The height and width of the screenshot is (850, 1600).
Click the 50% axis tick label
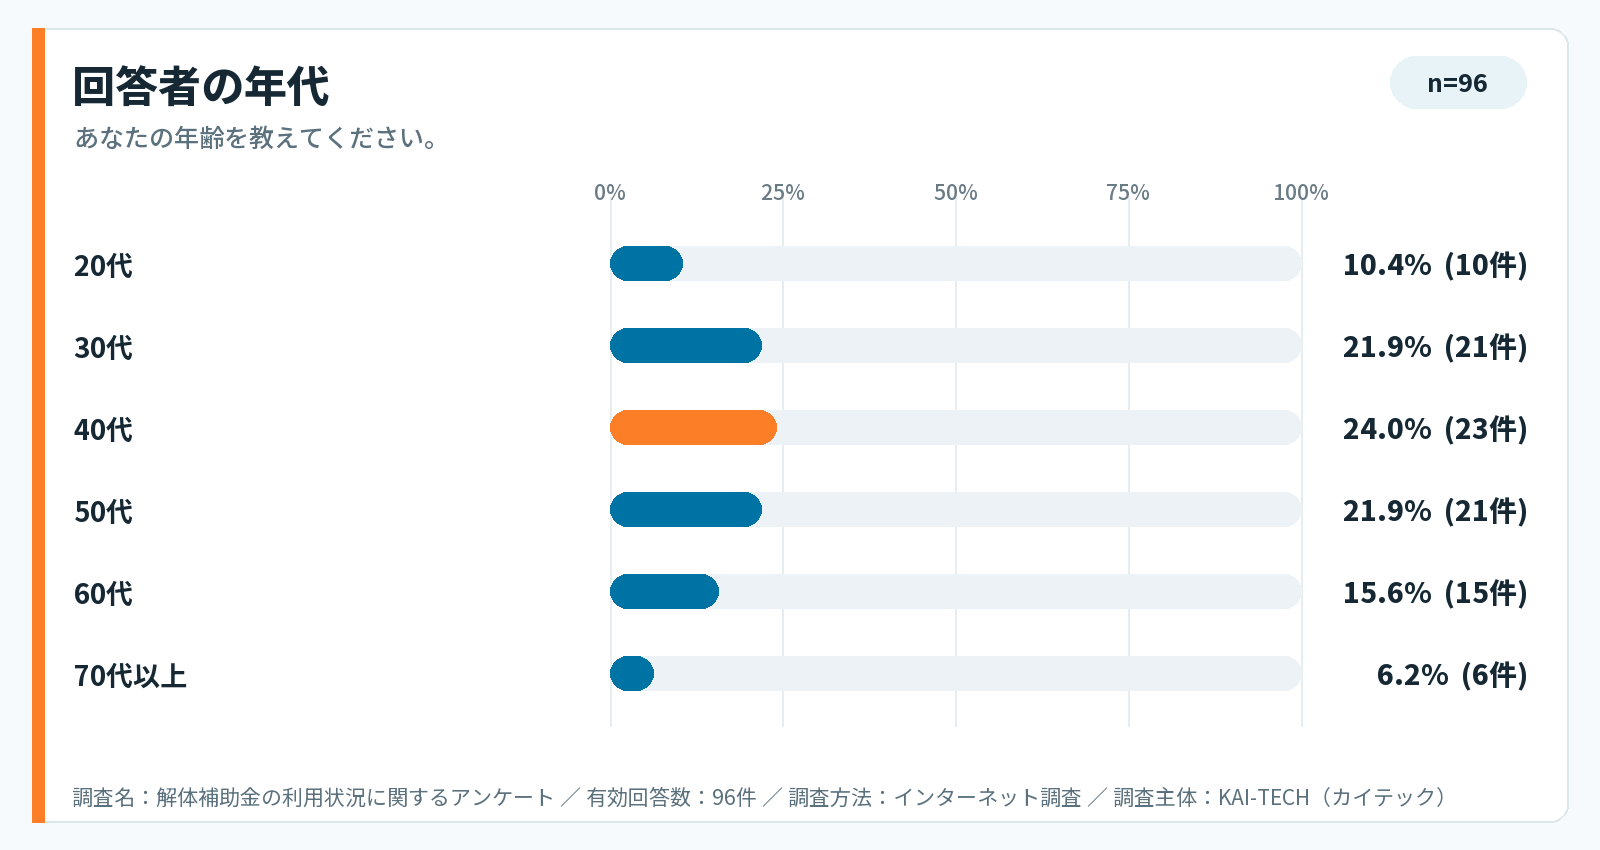click(x=956, y=192)
